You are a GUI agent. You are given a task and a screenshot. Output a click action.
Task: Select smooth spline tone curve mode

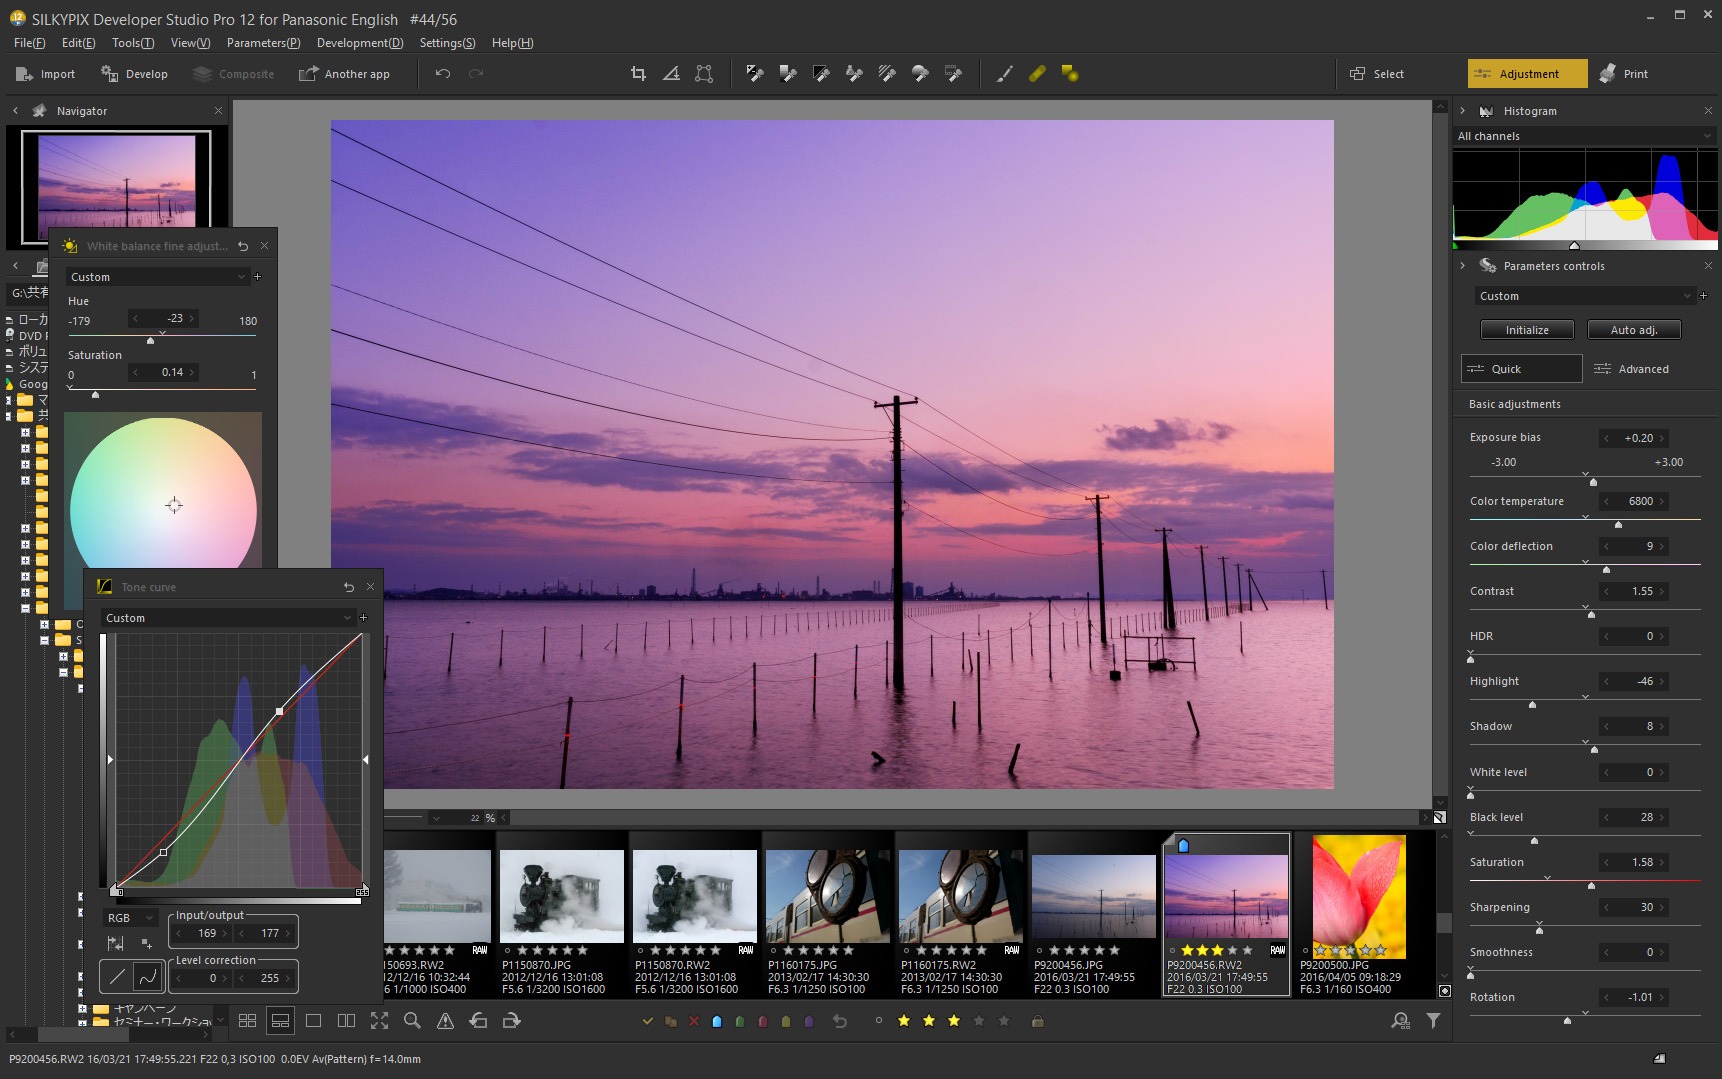pos(148,976)
